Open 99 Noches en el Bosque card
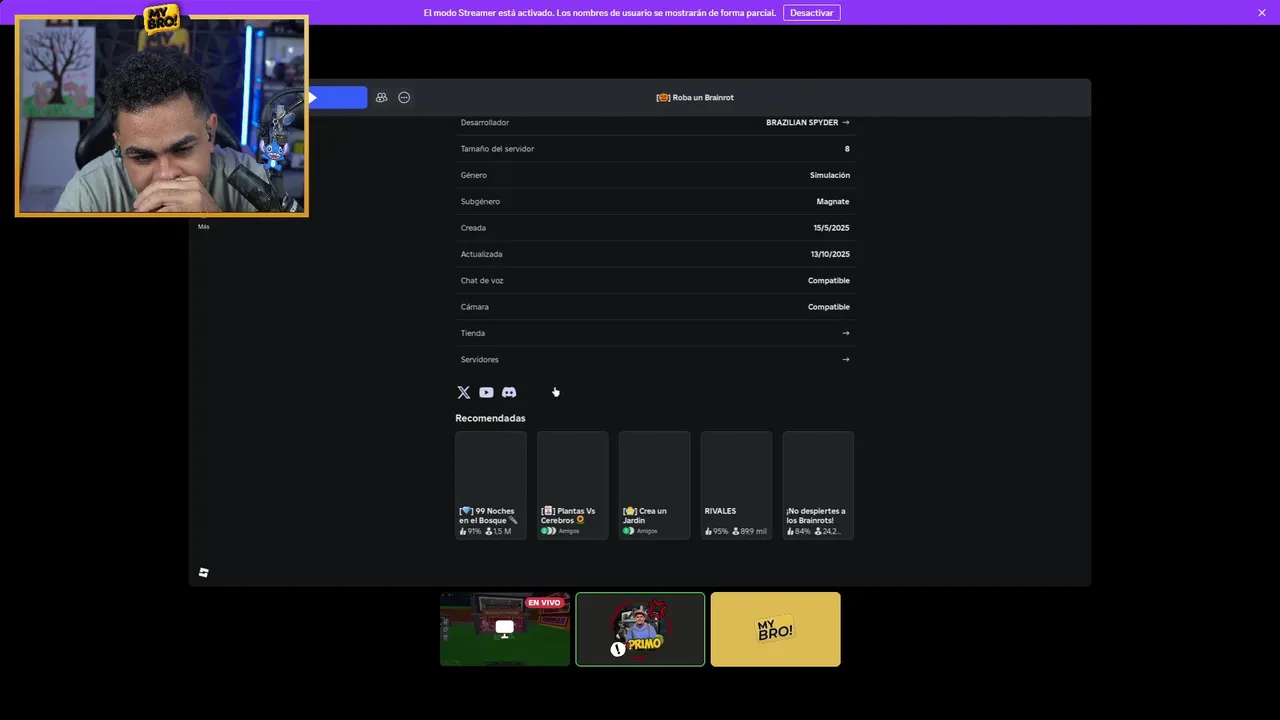 coord(491,485)
